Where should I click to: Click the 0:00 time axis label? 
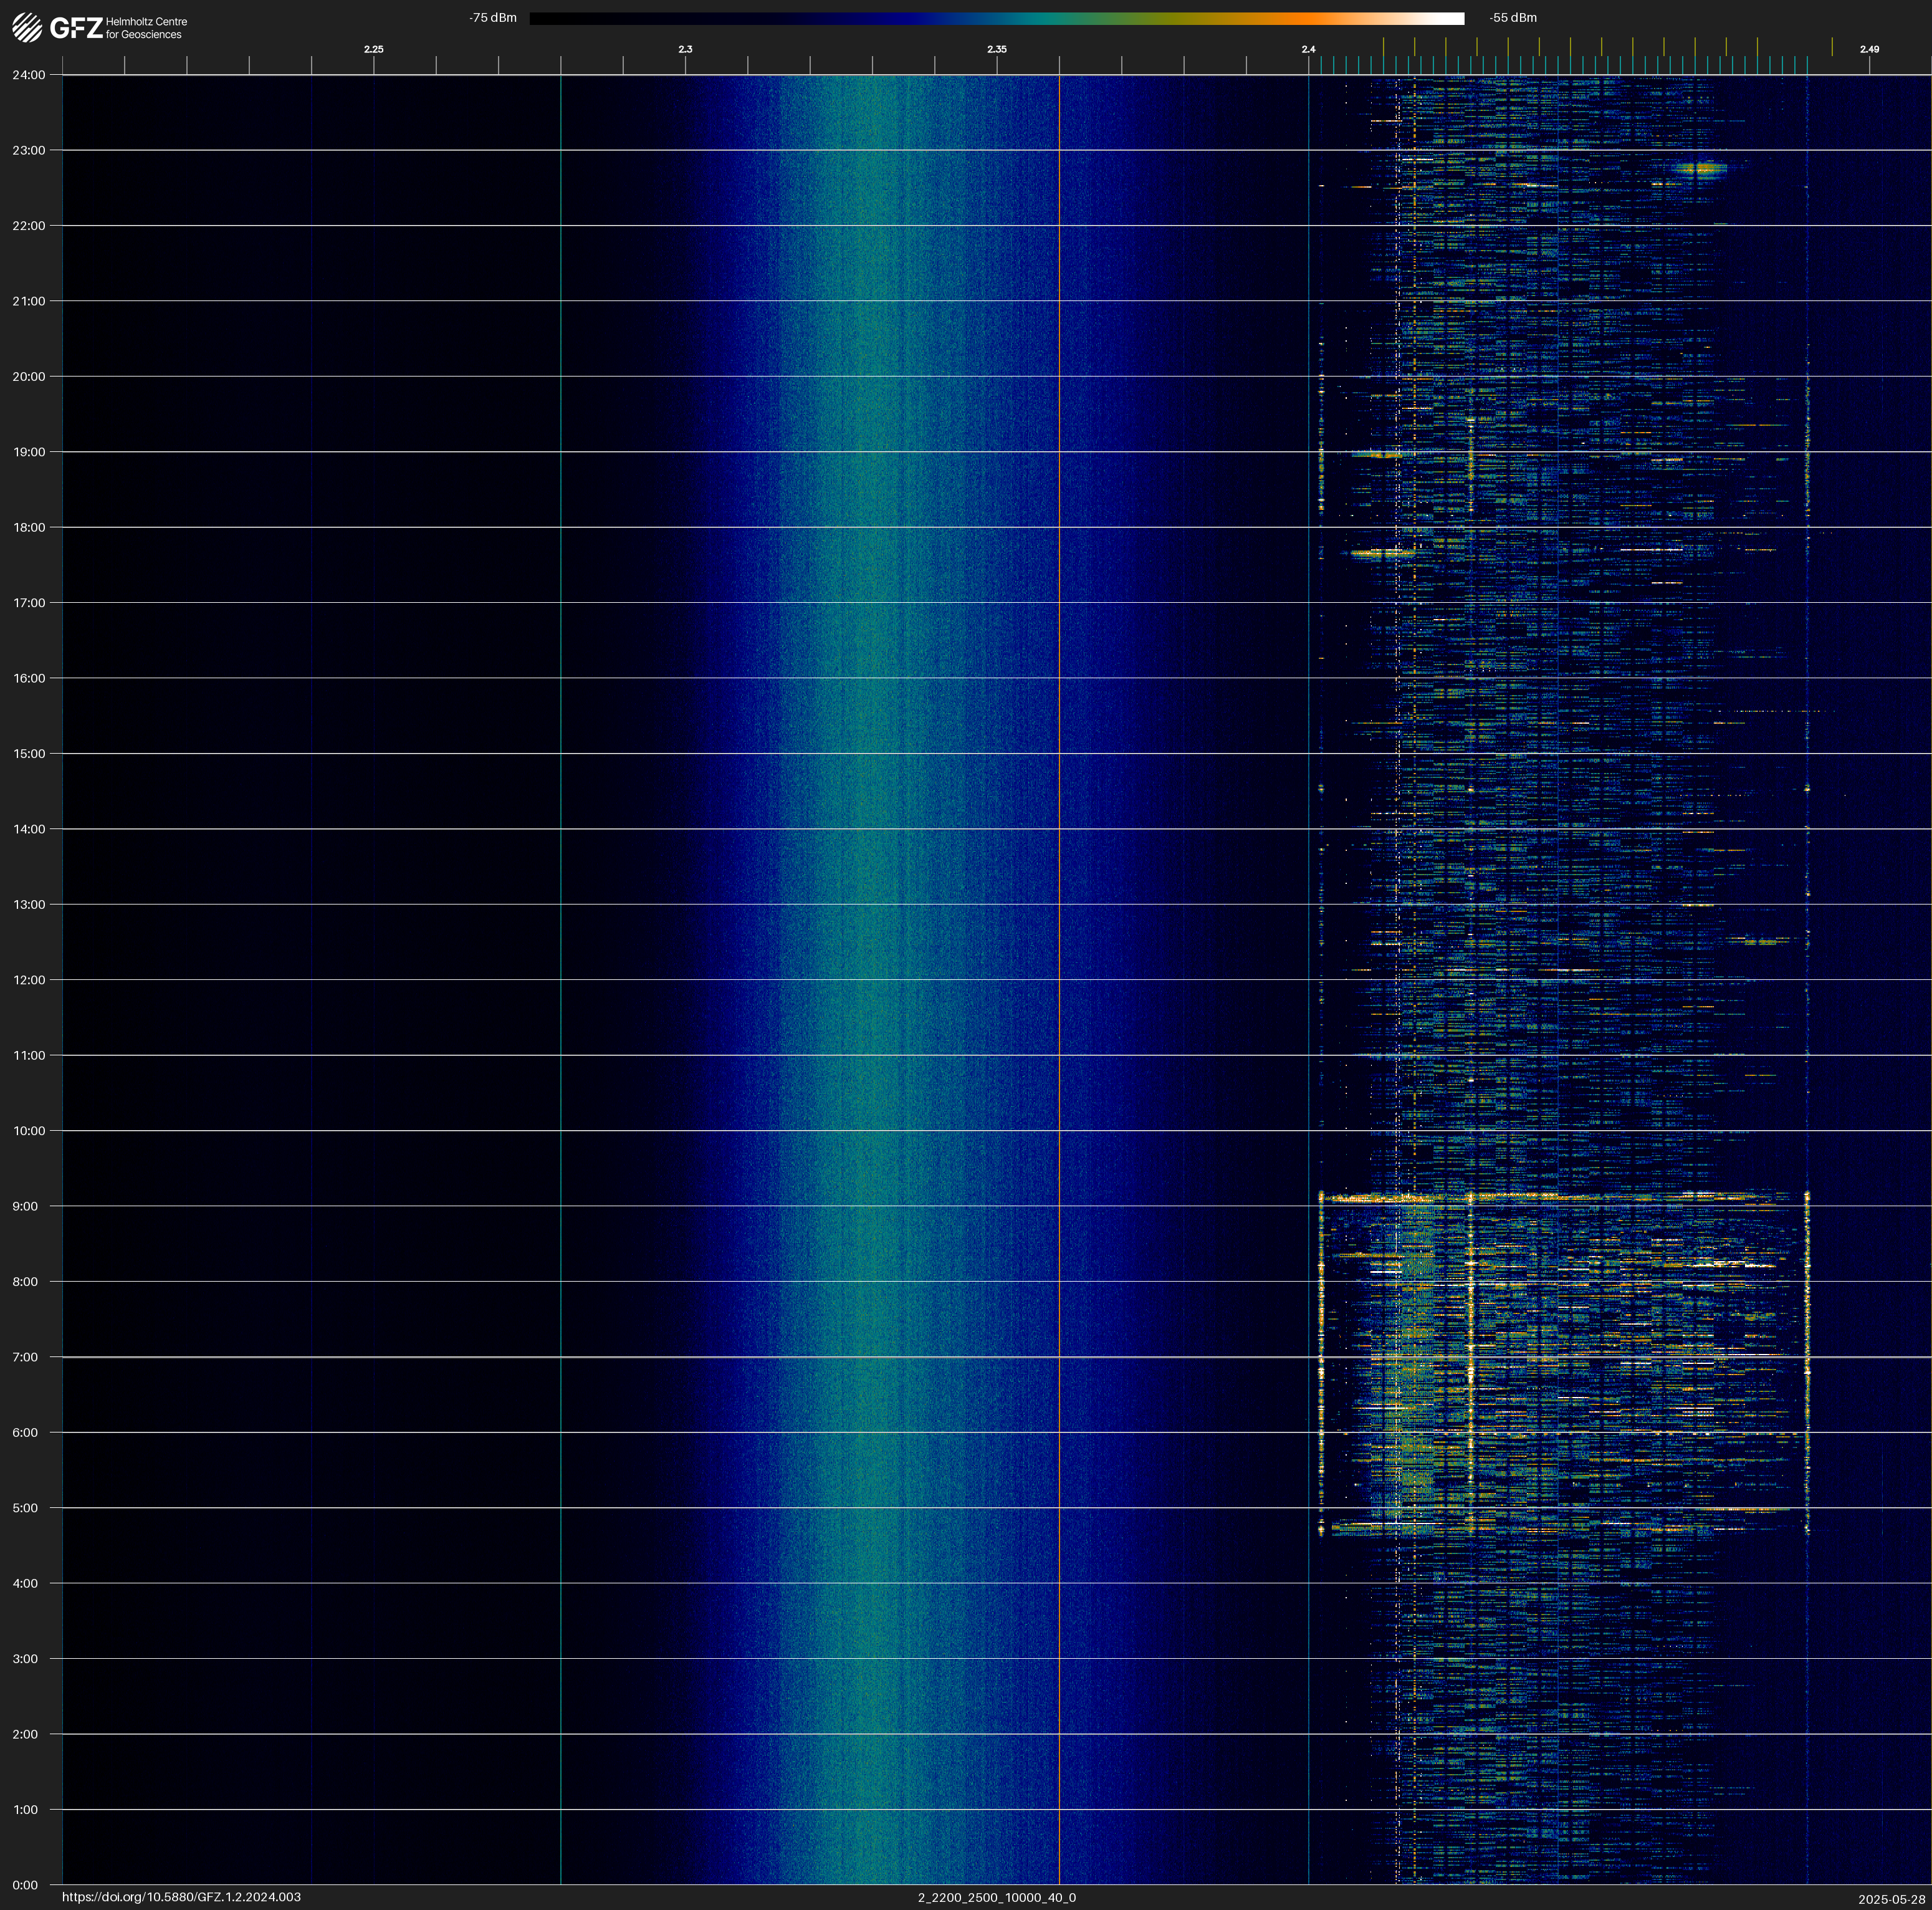(x=25, y=1885)
